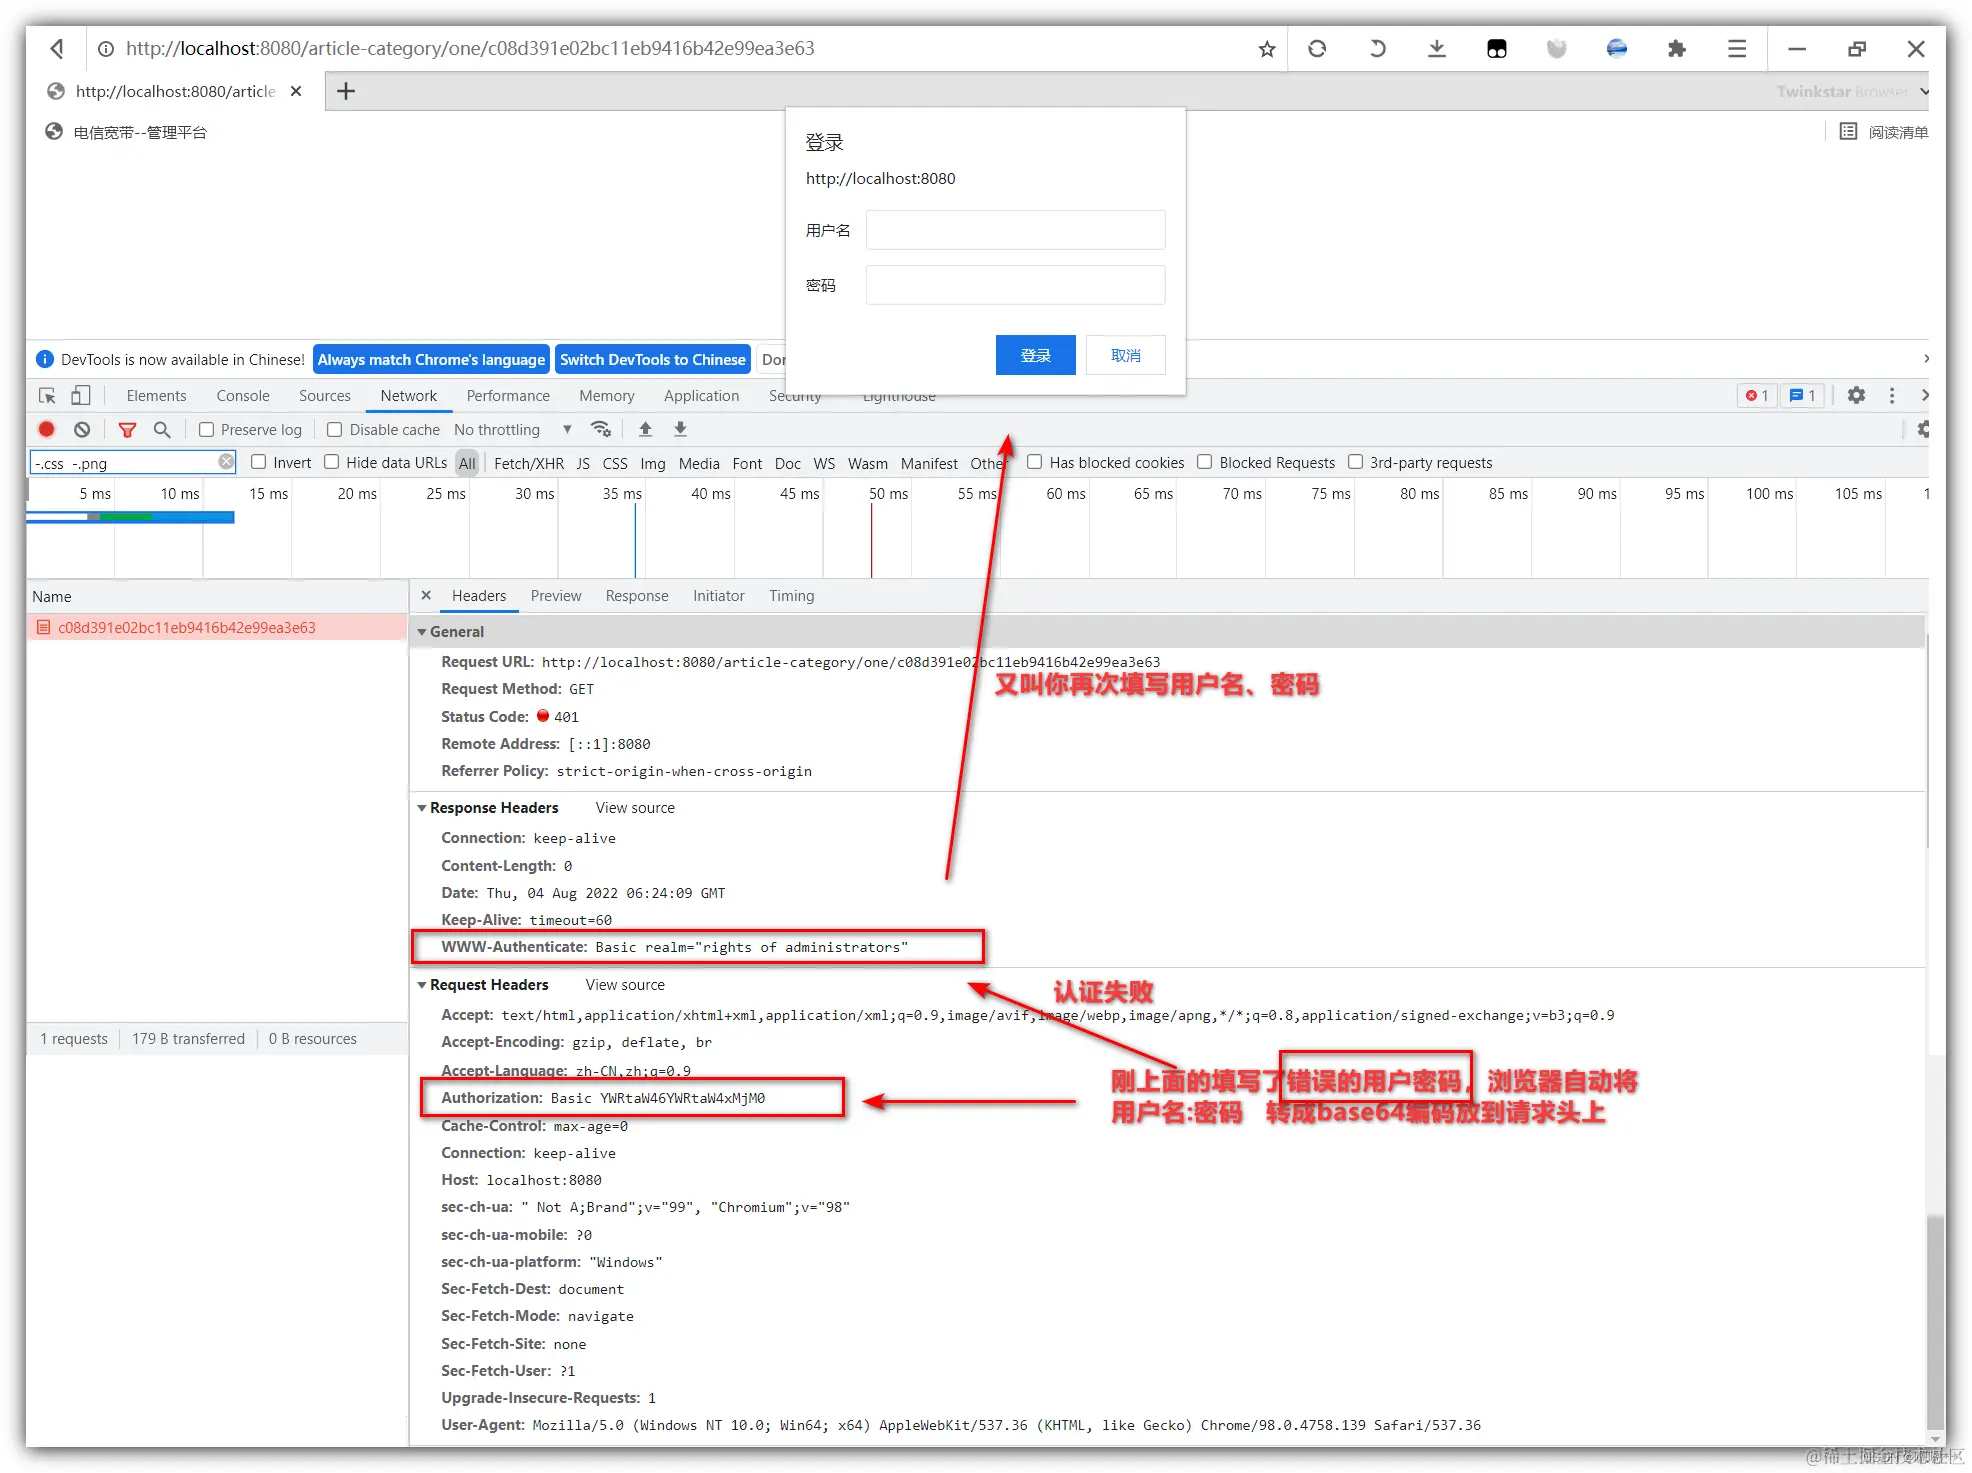1972x1473 pixels.
Task: Toggle the network filter funnel icon
Action: (x=127, y=429)
